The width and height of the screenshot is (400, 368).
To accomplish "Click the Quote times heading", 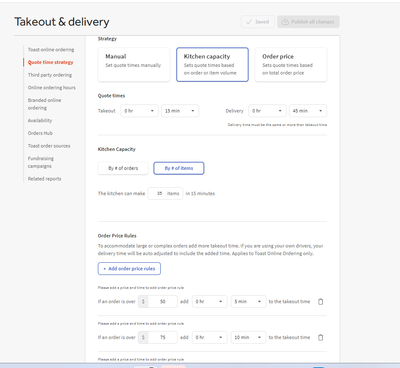I will click(111, 96).
